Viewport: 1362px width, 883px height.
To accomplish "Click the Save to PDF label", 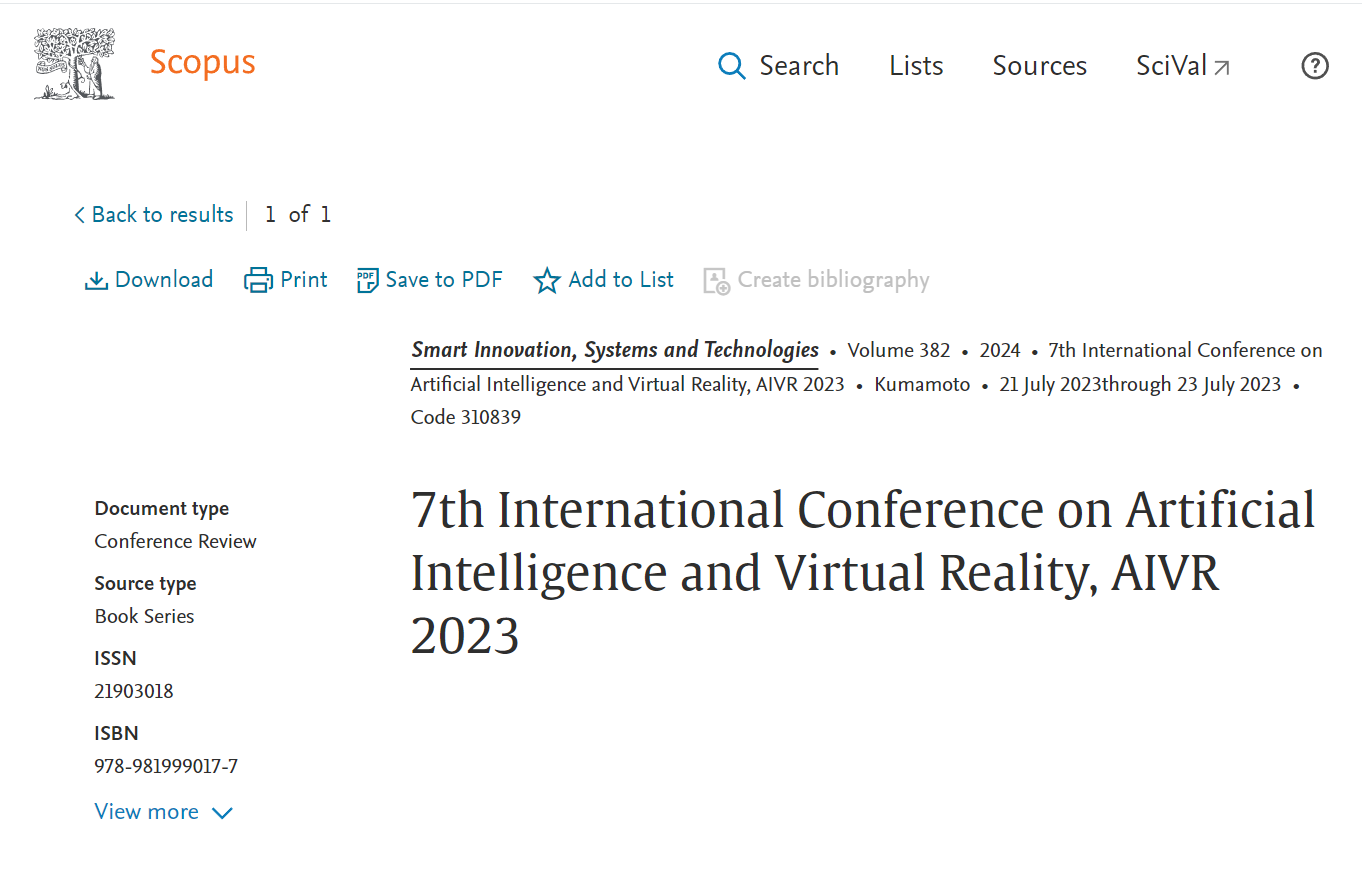I will [444, 280].
